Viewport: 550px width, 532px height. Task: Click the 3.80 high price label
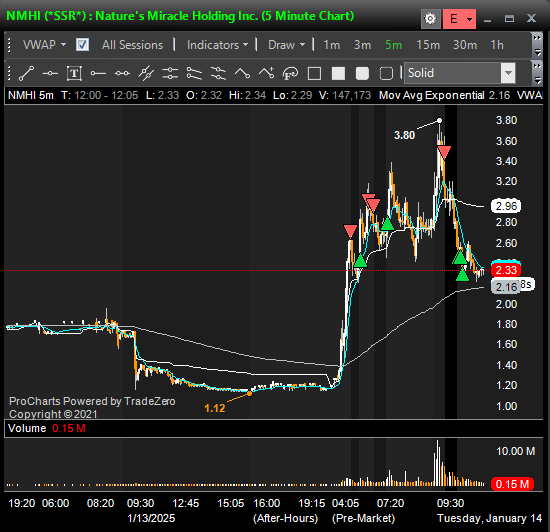pyautogui.click(x=404, y=135)
